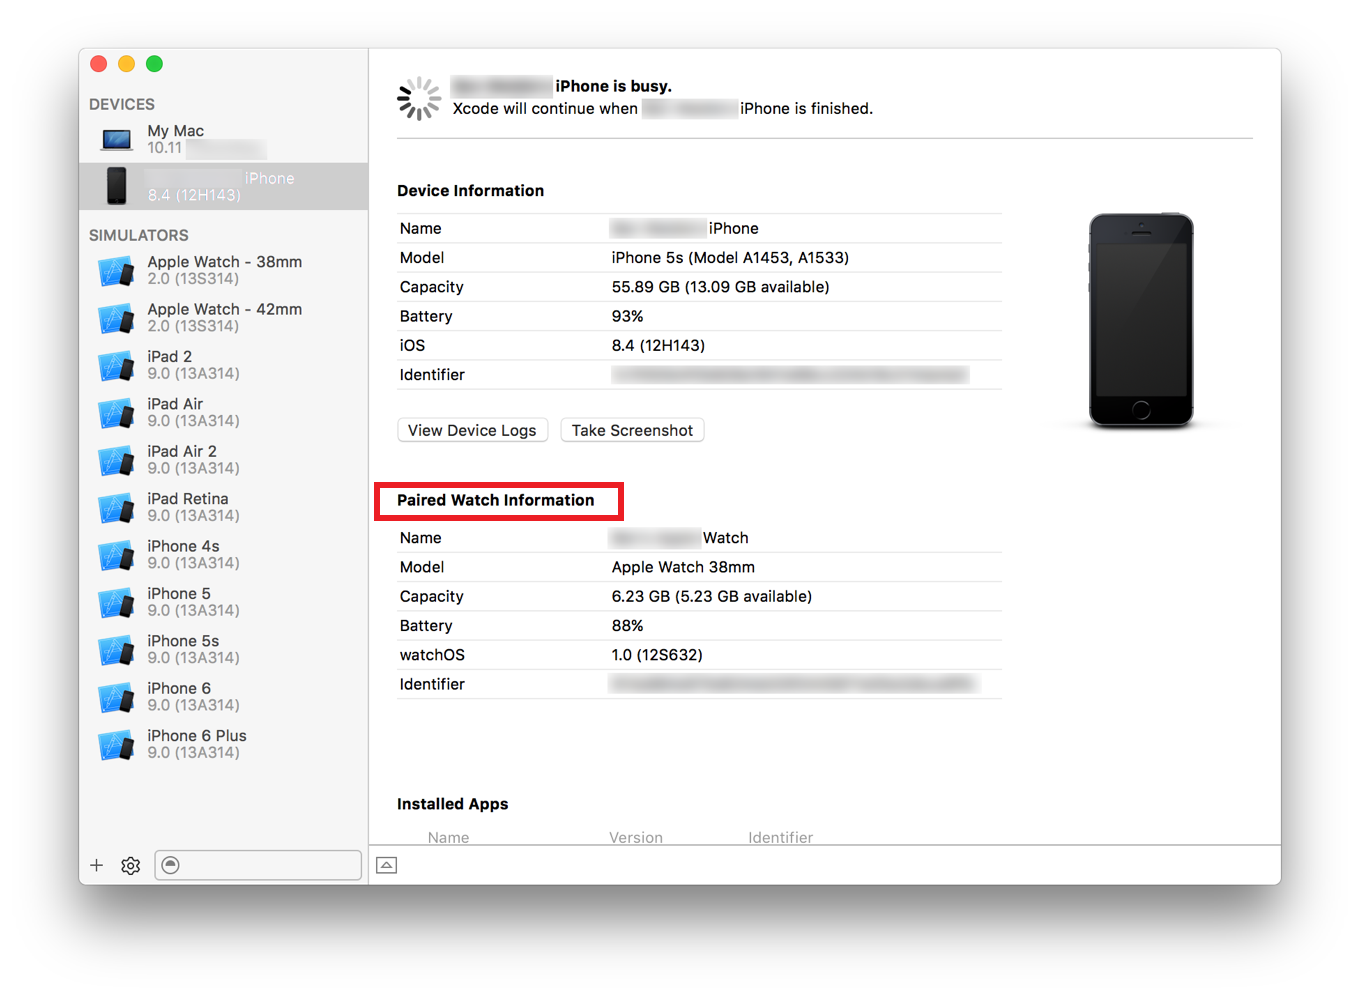The height and width of the screenshot is (1000, 1360).
Task: Select iPad 2 simulator row
Action: coord(224,365)
